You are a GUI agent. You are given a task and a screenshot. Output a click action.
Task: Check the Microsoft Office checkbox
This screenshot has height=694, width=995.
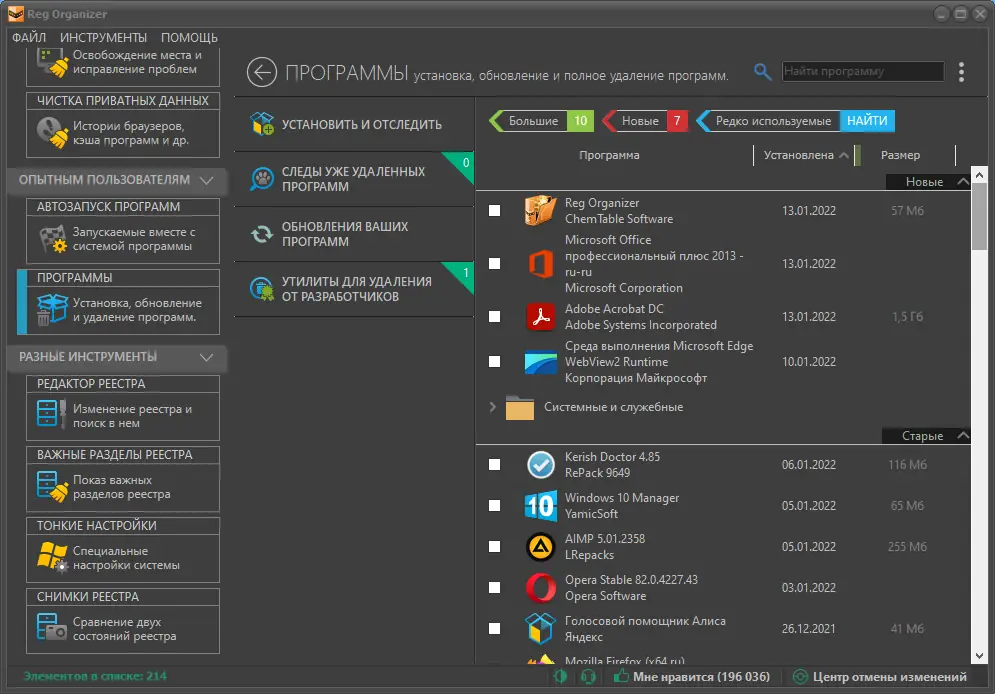(x=494, y=263)
